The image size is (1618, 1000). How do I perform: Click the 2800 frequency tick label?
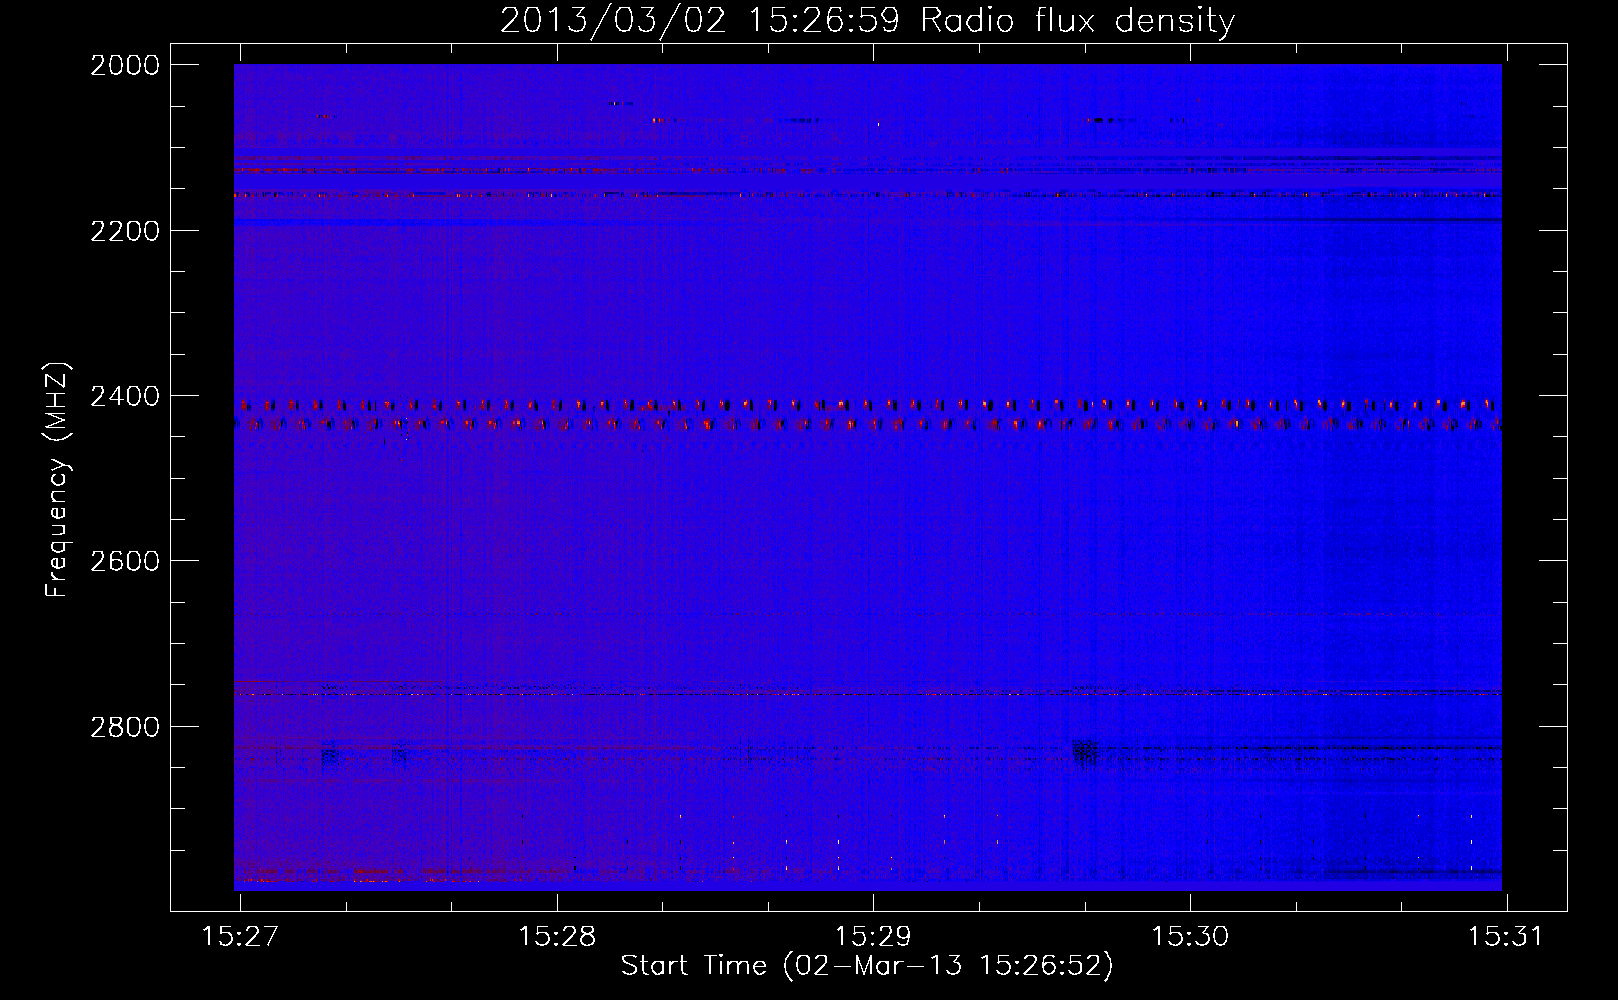tap(125, 727)
